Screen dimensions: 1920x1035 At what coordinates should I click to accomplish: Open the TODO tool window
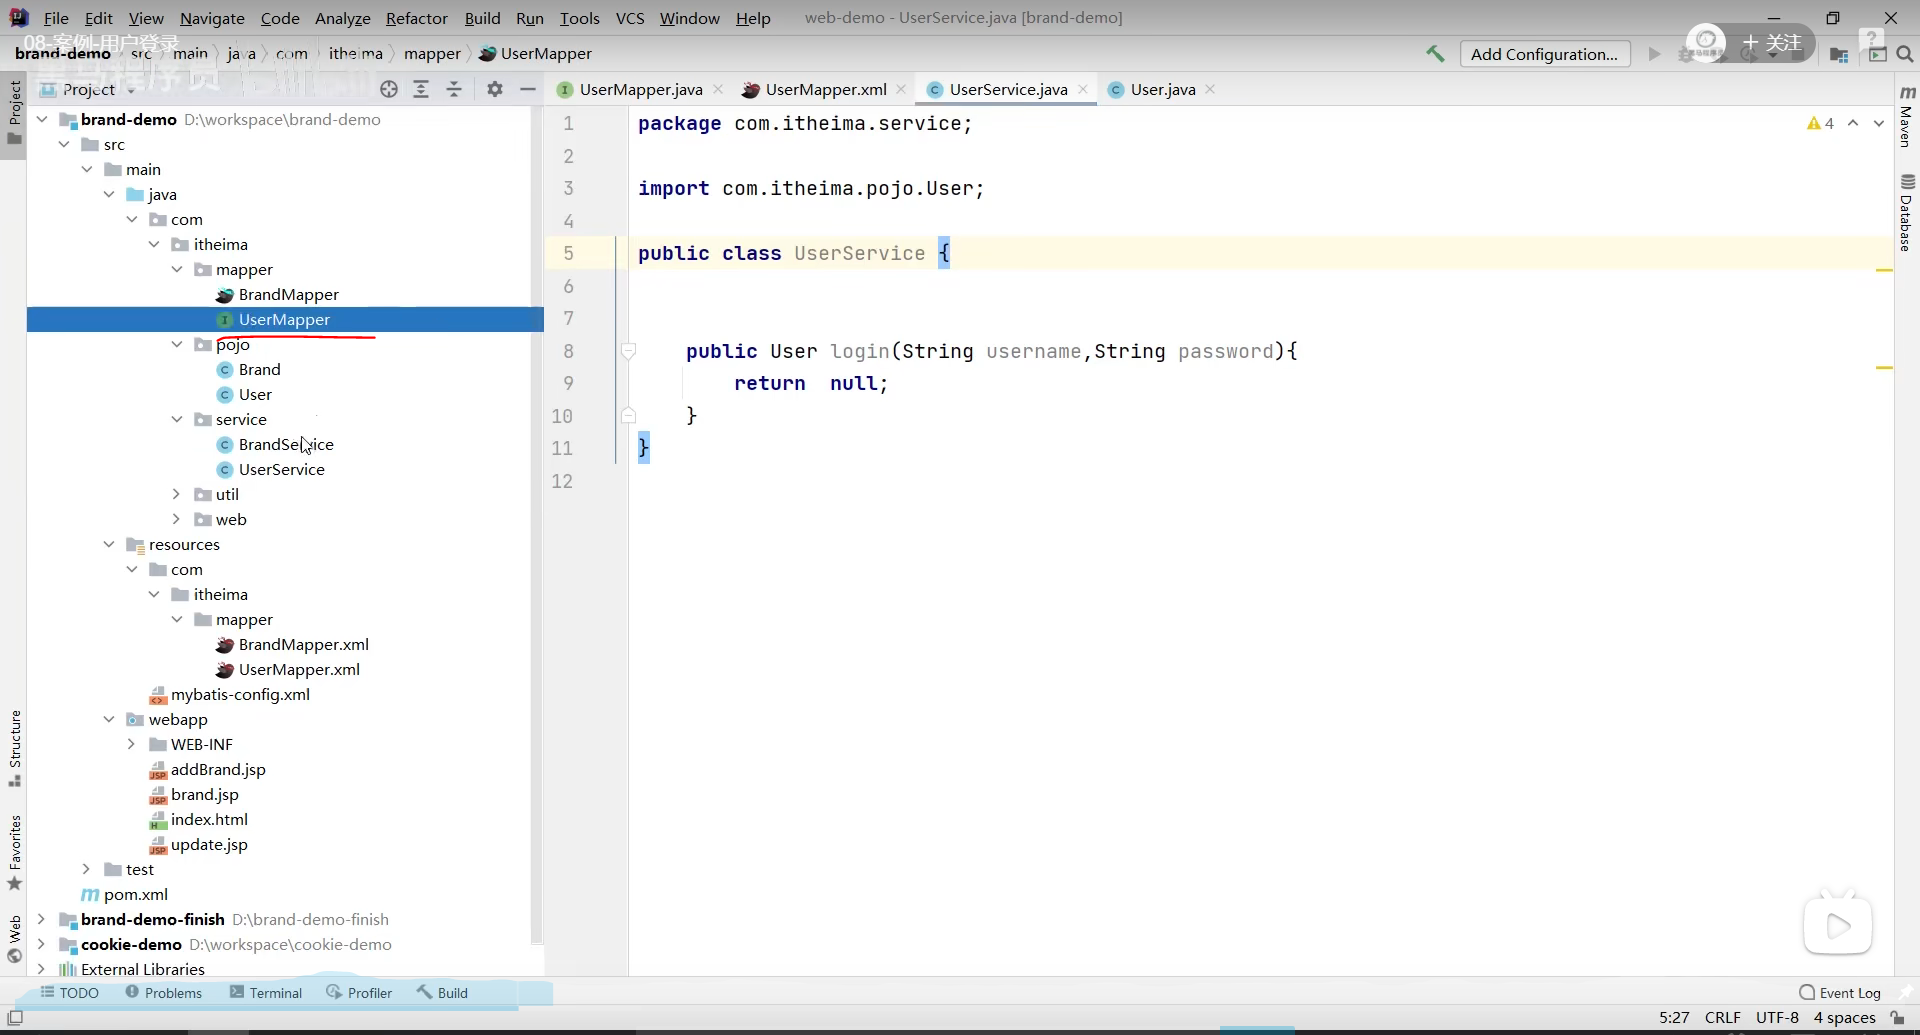tap(70, 993)
